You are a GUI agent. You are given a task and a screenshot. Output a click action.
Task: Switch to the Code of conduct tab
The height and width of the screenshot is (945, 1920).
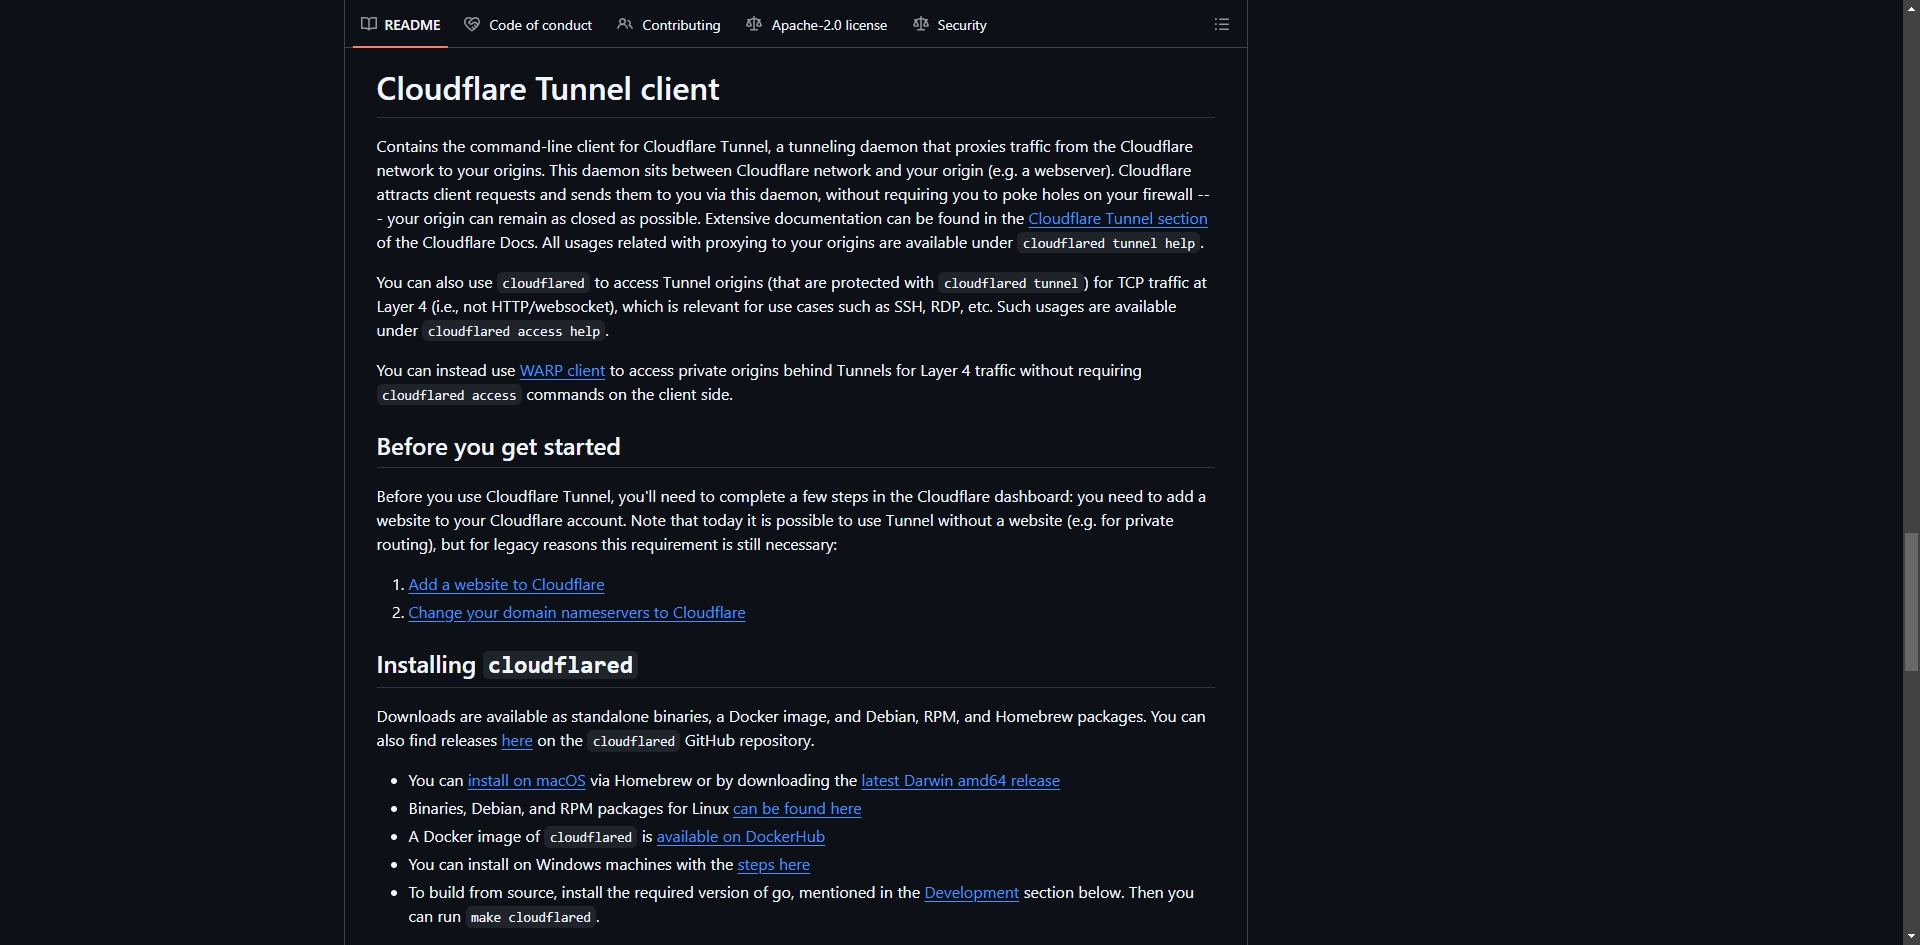(x=528, y=24)
